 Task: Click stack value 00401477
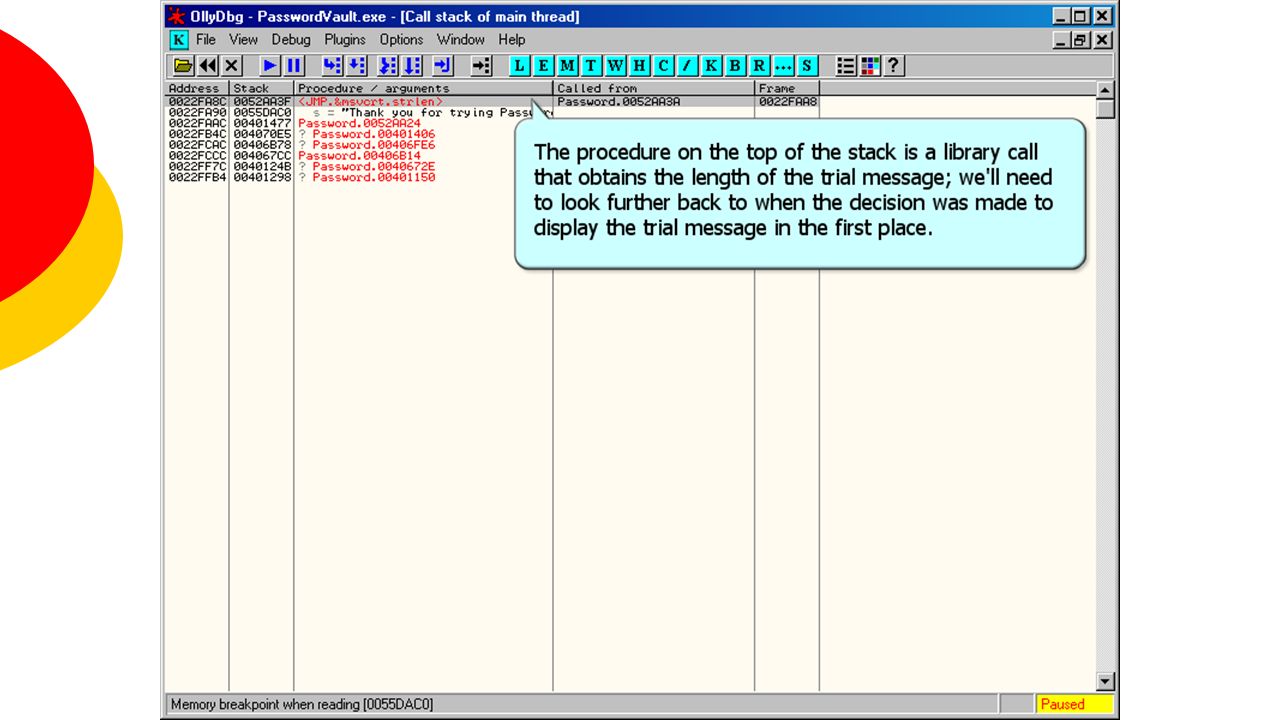pos(262,124)
